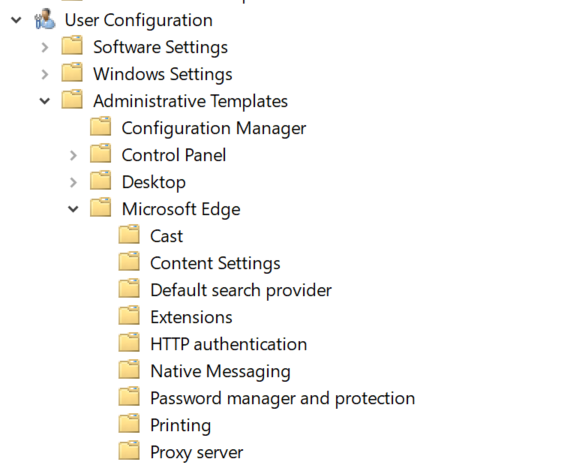Select Content Settings tree item
The height and width of the screenshot is (466, 564).
click(215, 263)
